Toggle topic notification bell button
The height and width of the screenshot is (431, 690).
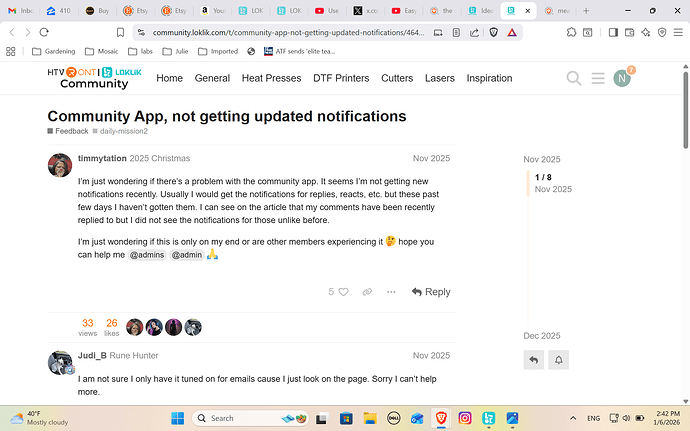click(558, 360)
